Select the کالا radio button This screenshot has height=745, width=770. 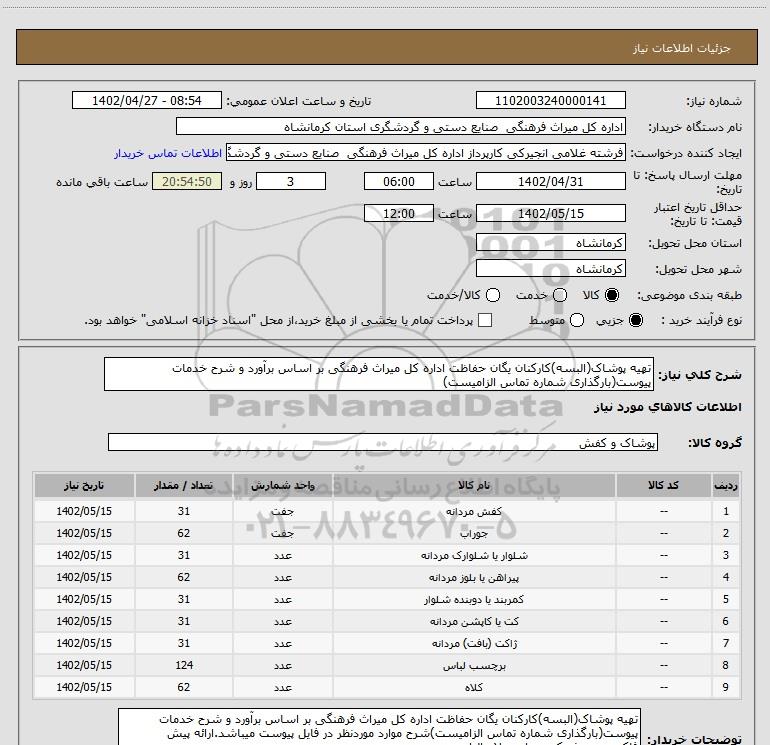pyautogui.click(x=612, y=295)
